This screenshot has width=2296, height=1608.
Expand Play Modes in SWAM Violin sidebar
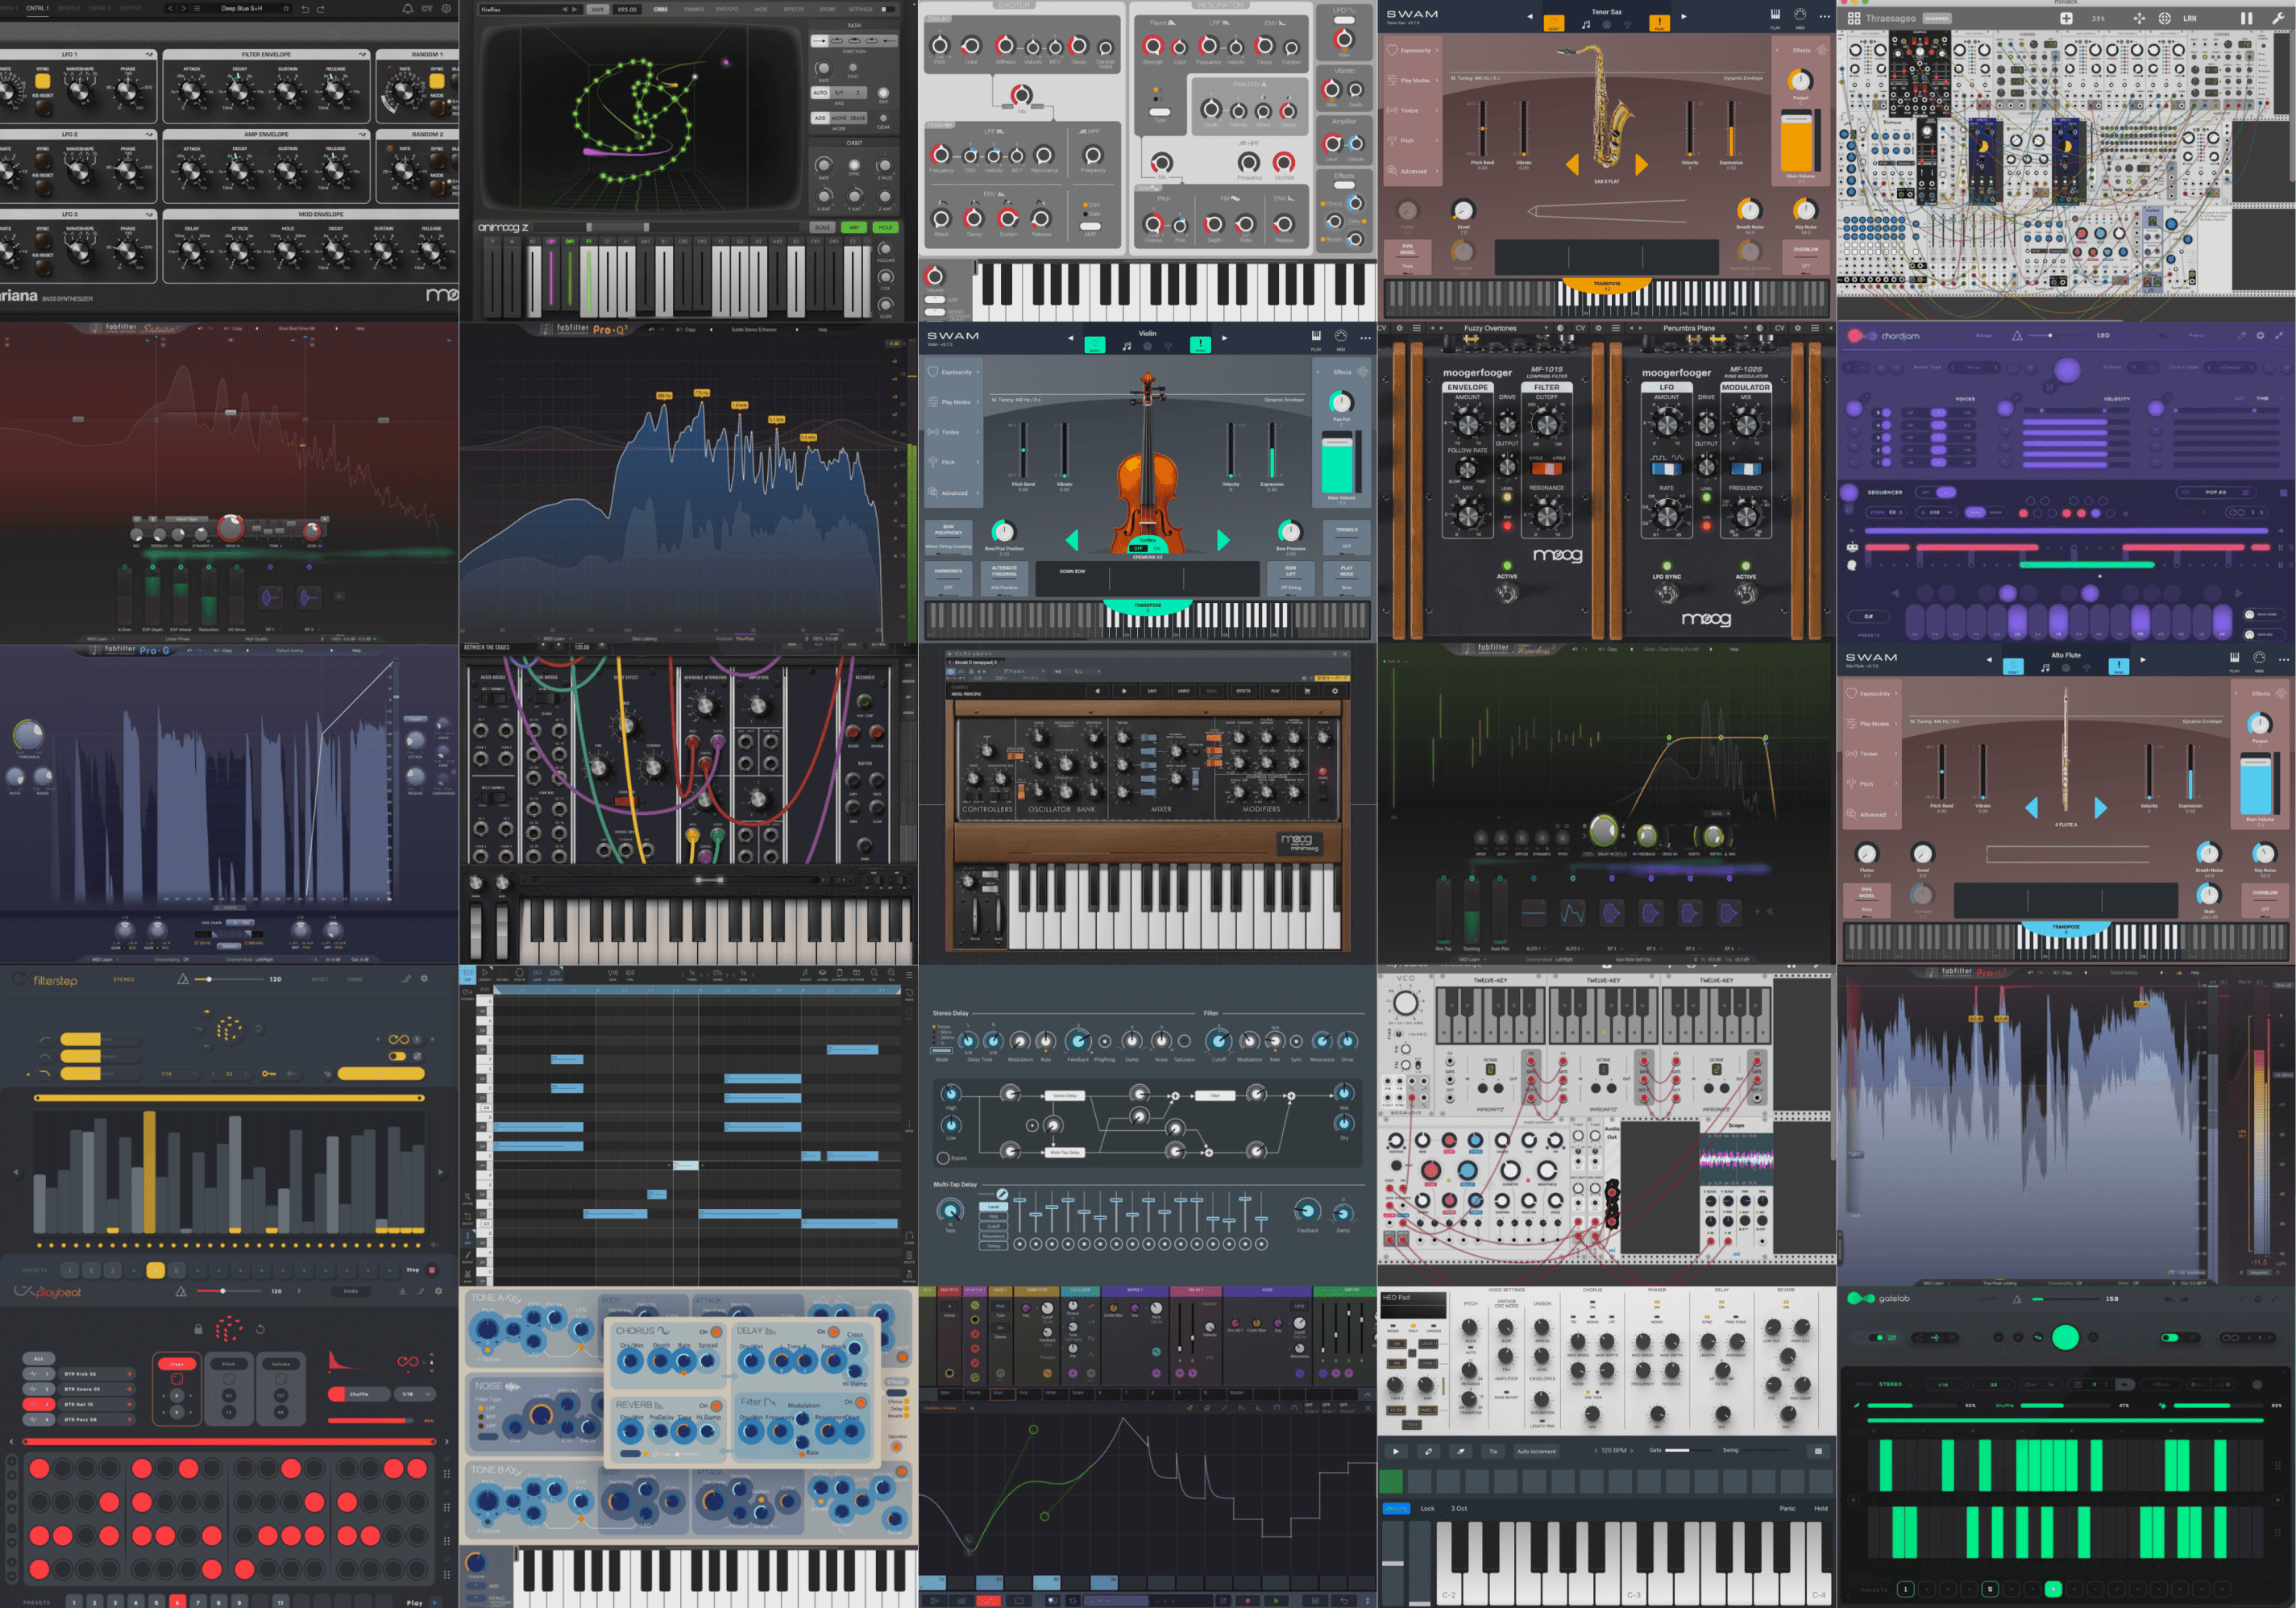953,402
